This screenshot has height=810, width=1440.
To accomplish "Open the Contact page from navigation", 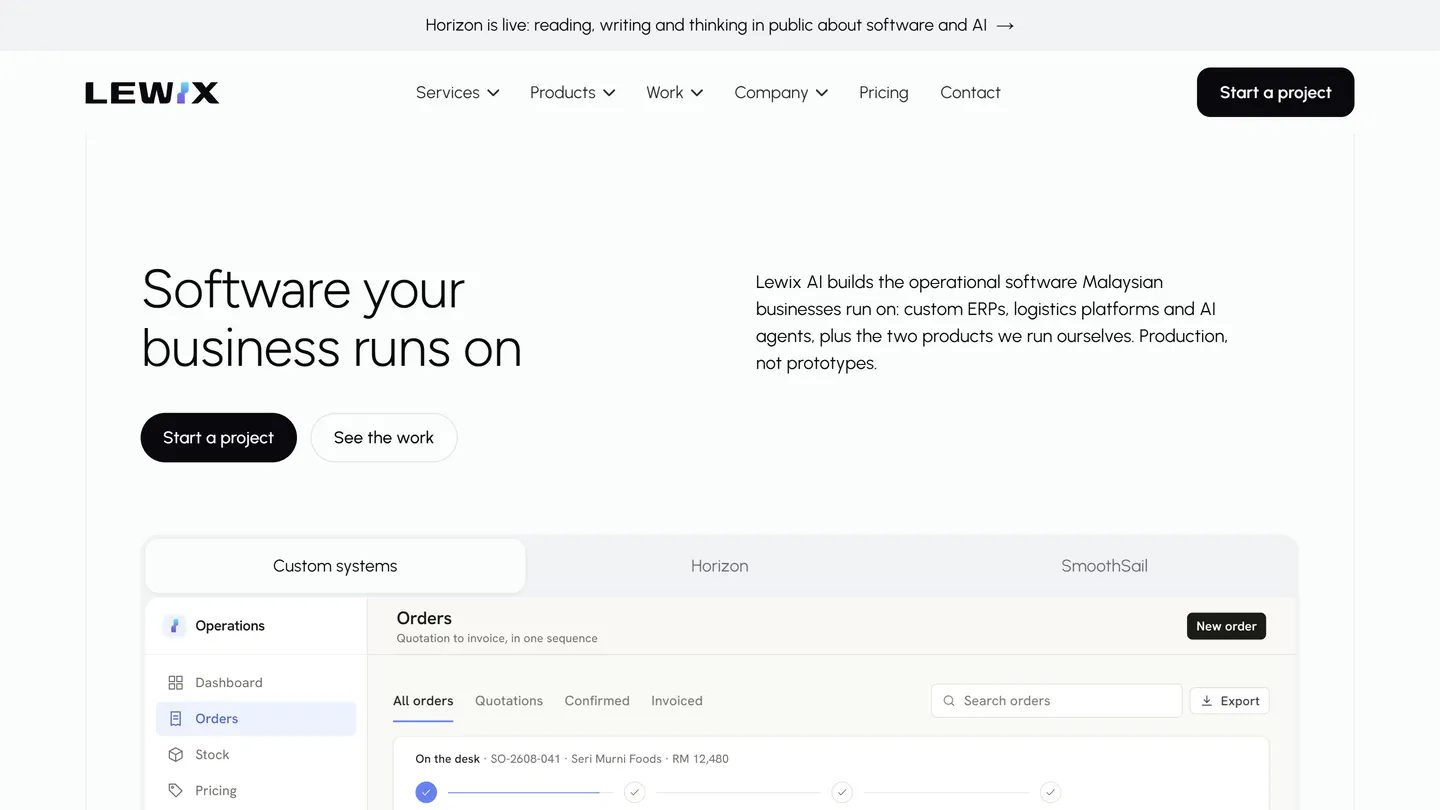I will click(x=970, y=93).
